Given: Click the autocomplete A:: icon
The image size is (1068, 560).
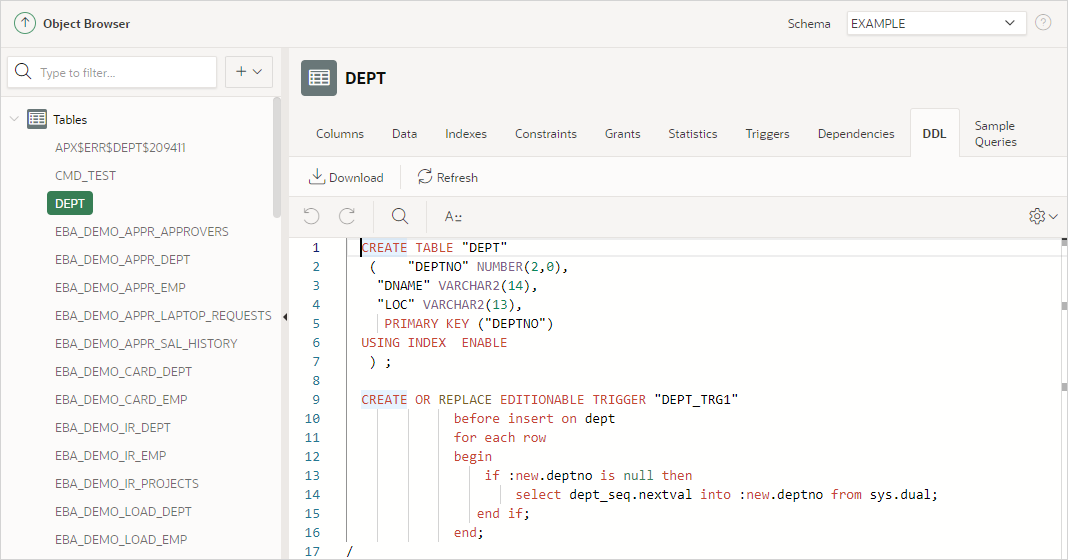Looking at the screenshot, I should (x=454, y=216).
